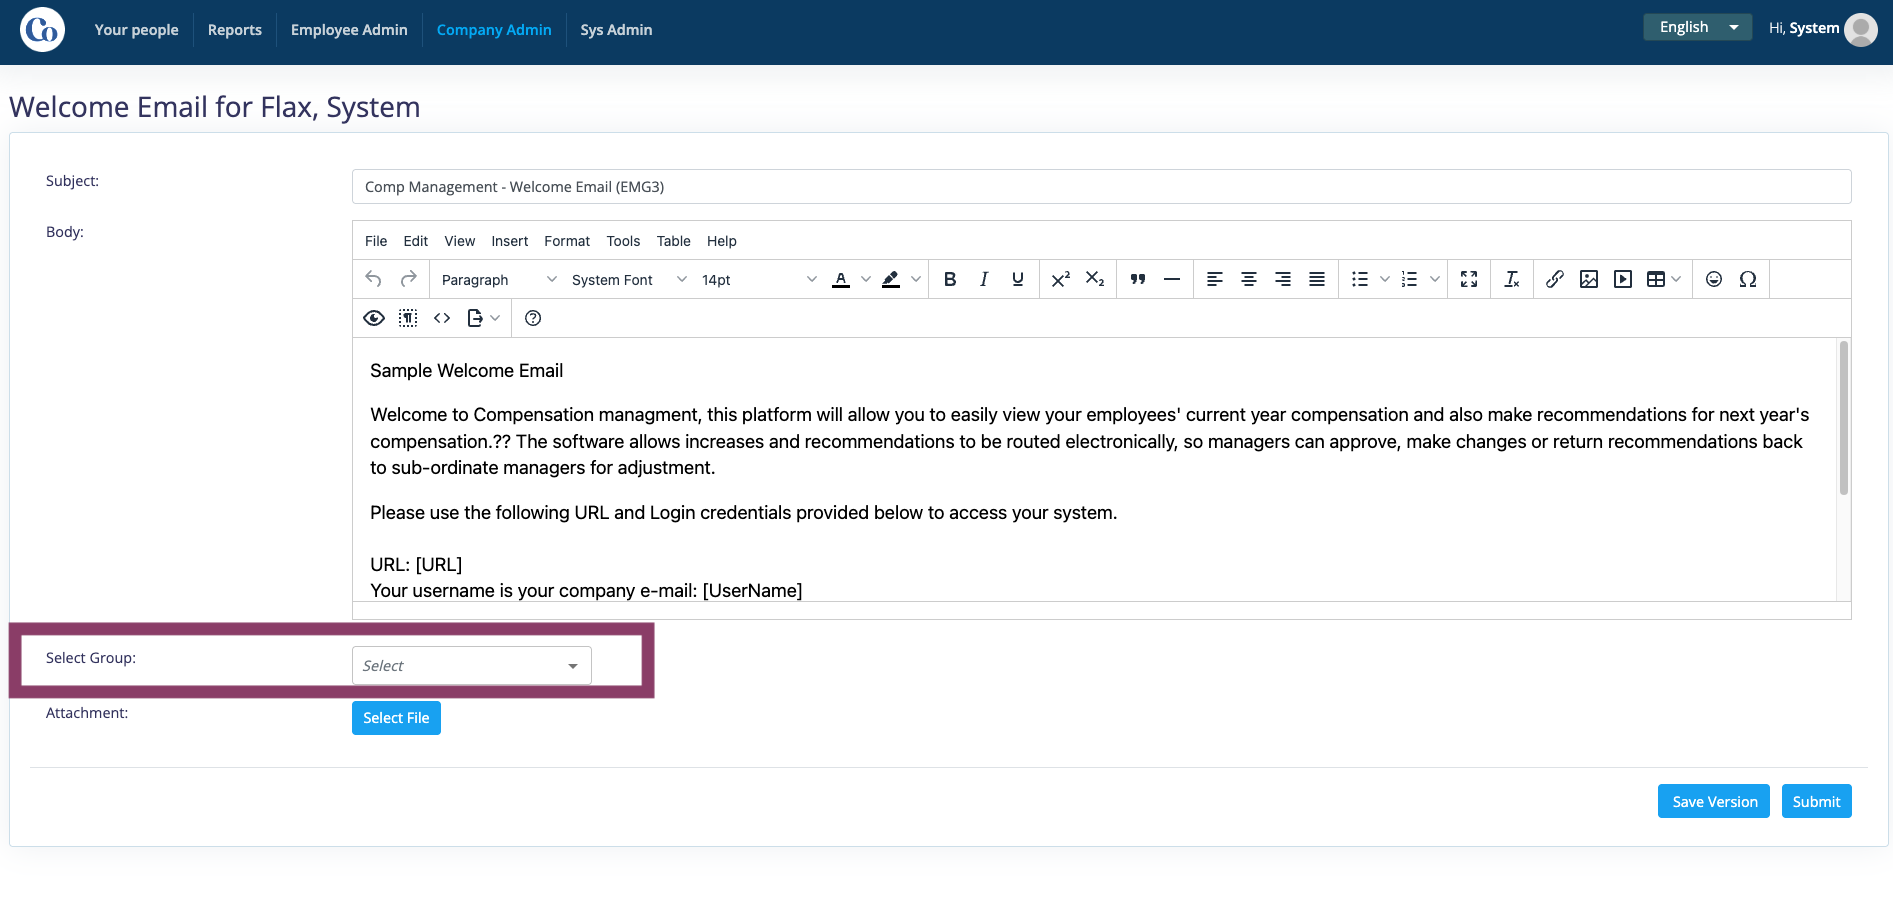Click the source code icon
This screenshot has height=922, width=1893.
[x=442, y=318]
